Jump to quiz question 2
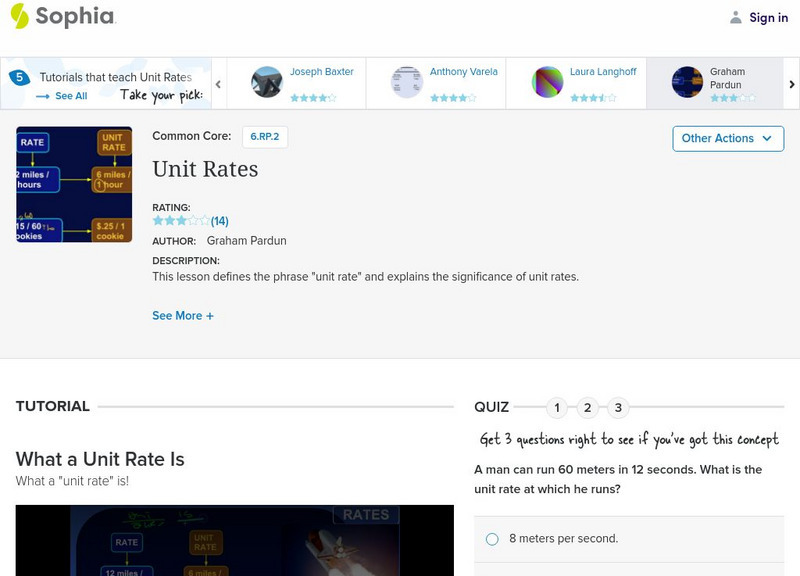The height and width of the screenshot is (576, 800). 587,408
